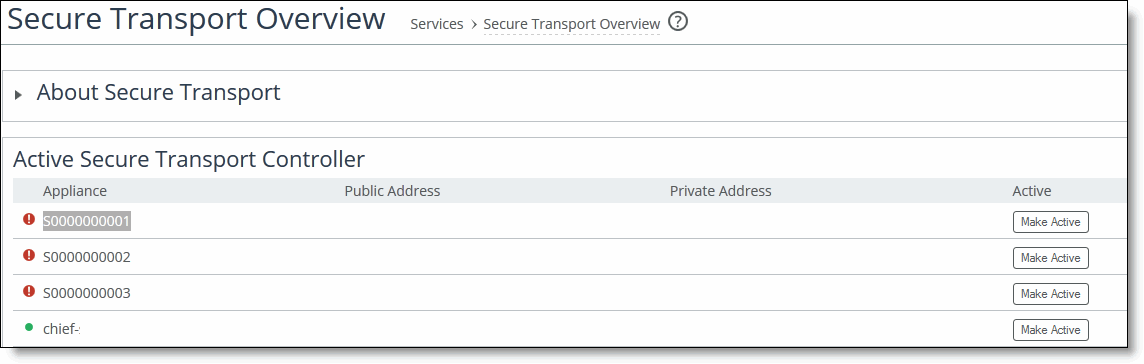The width and height of the screenshot is (1144, 364).
Task: Expand the About Secure Transport triangle
Action: 19,95
